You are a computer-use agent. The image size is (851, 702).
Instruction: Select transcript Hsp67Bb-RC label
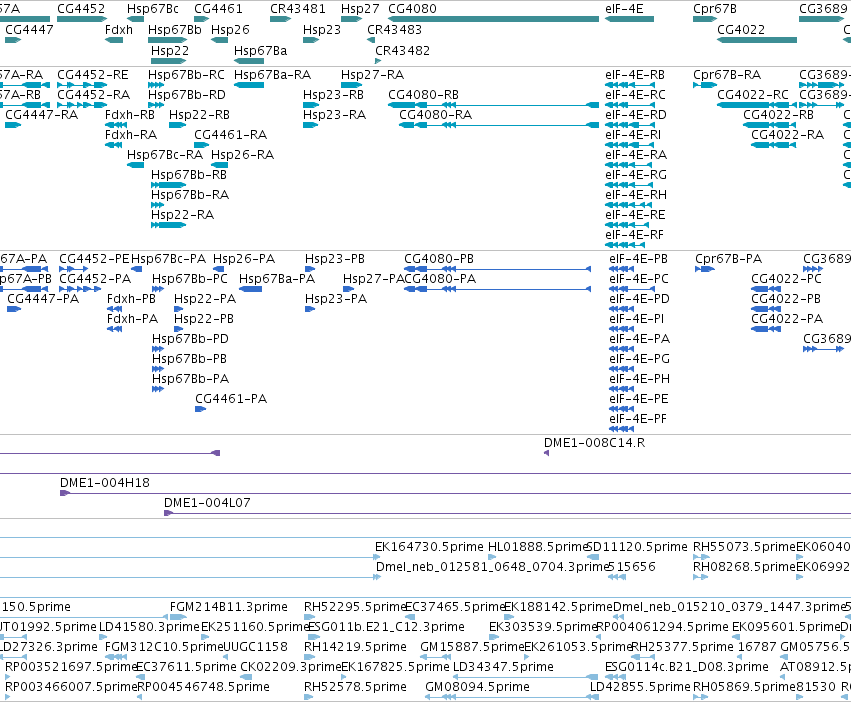click(186, 74)
